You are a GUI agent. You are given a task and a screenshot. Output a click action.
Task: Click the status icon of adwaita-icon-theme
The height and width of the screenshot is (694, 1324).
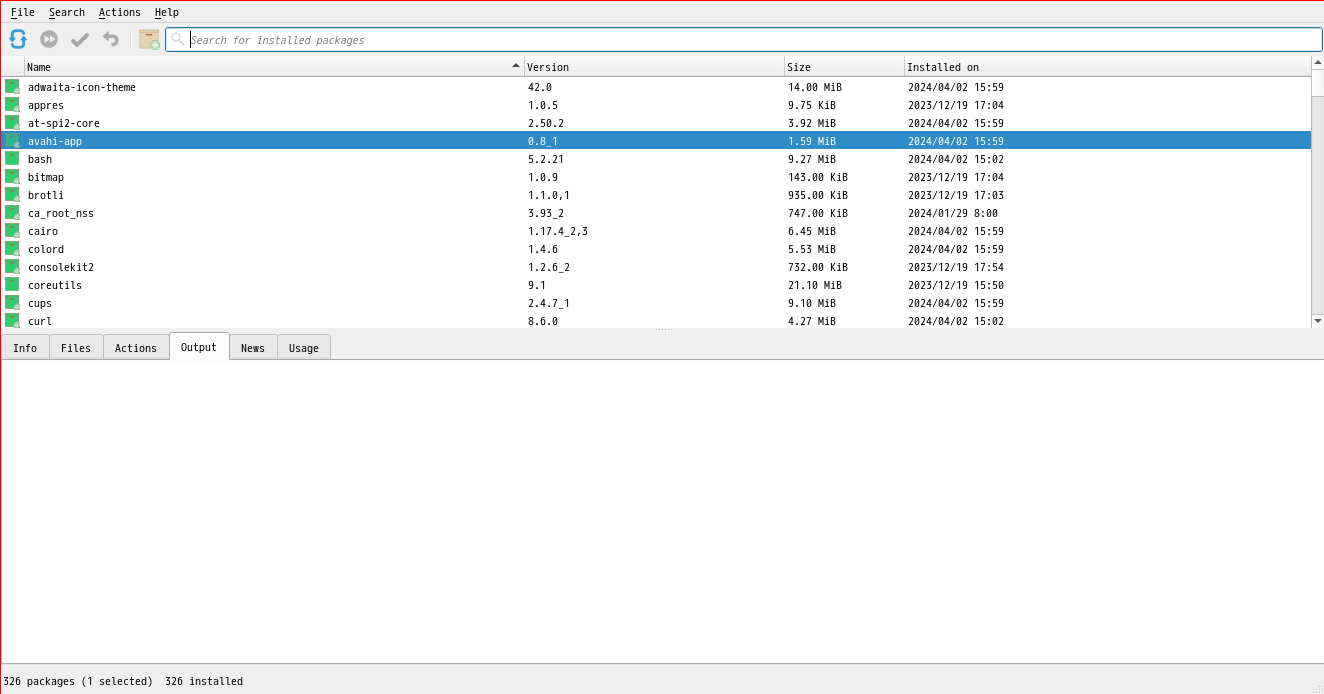12,87
